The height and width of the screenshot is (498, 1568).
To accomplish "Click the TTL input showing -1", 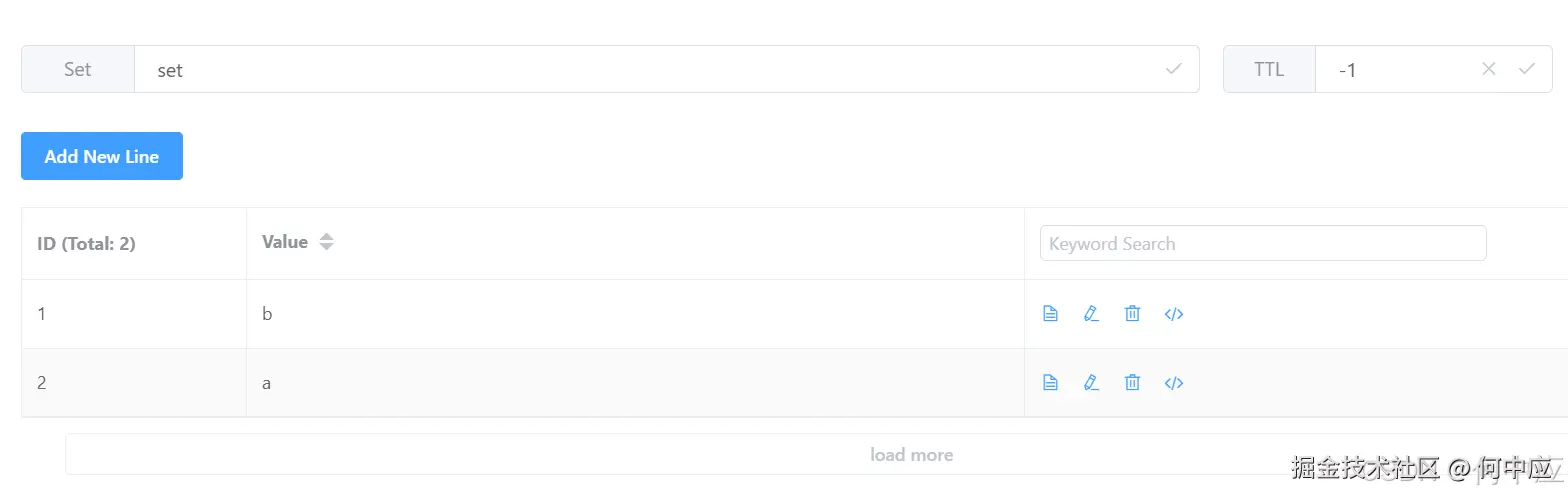I will tap(1395, 69).
